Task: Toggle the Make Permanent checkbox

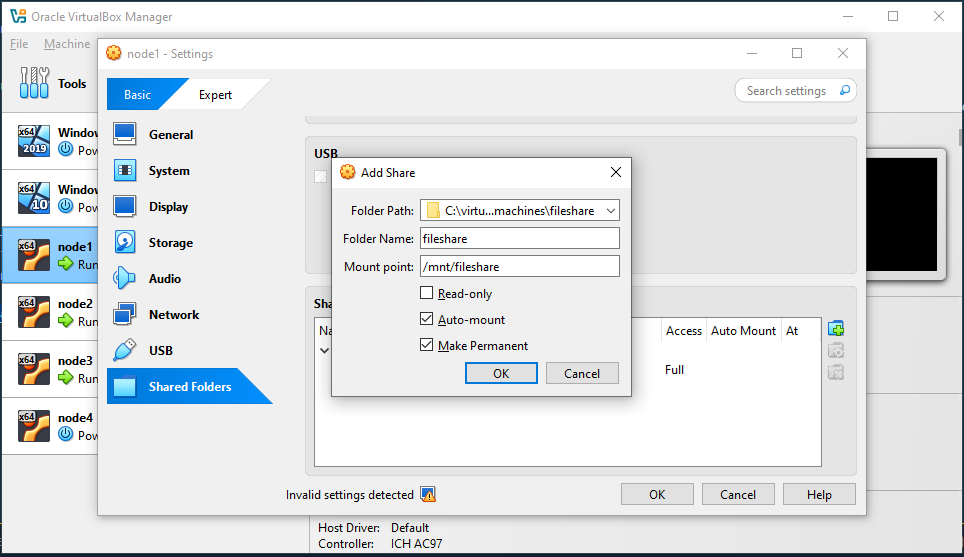Action: [x=426, y=345]
